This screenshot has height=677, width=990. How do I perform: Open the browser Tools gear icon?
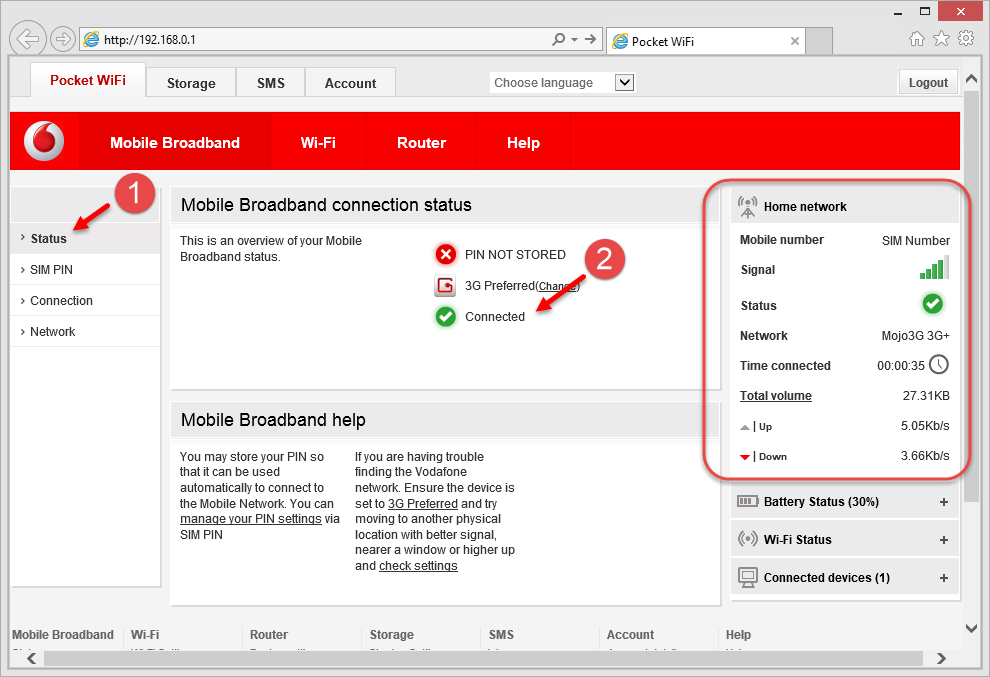pos(966,39)
